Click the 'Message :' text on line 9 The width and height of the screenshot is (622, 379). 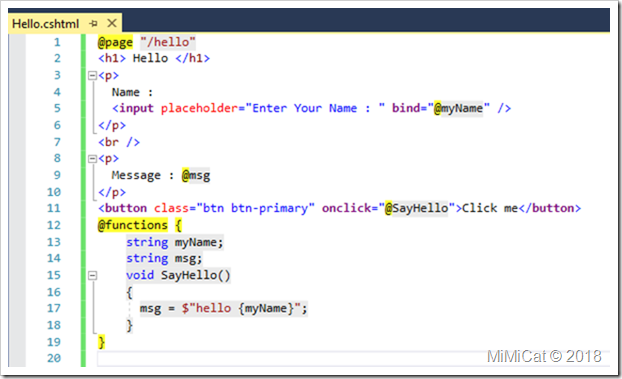[x=143, y=175]
